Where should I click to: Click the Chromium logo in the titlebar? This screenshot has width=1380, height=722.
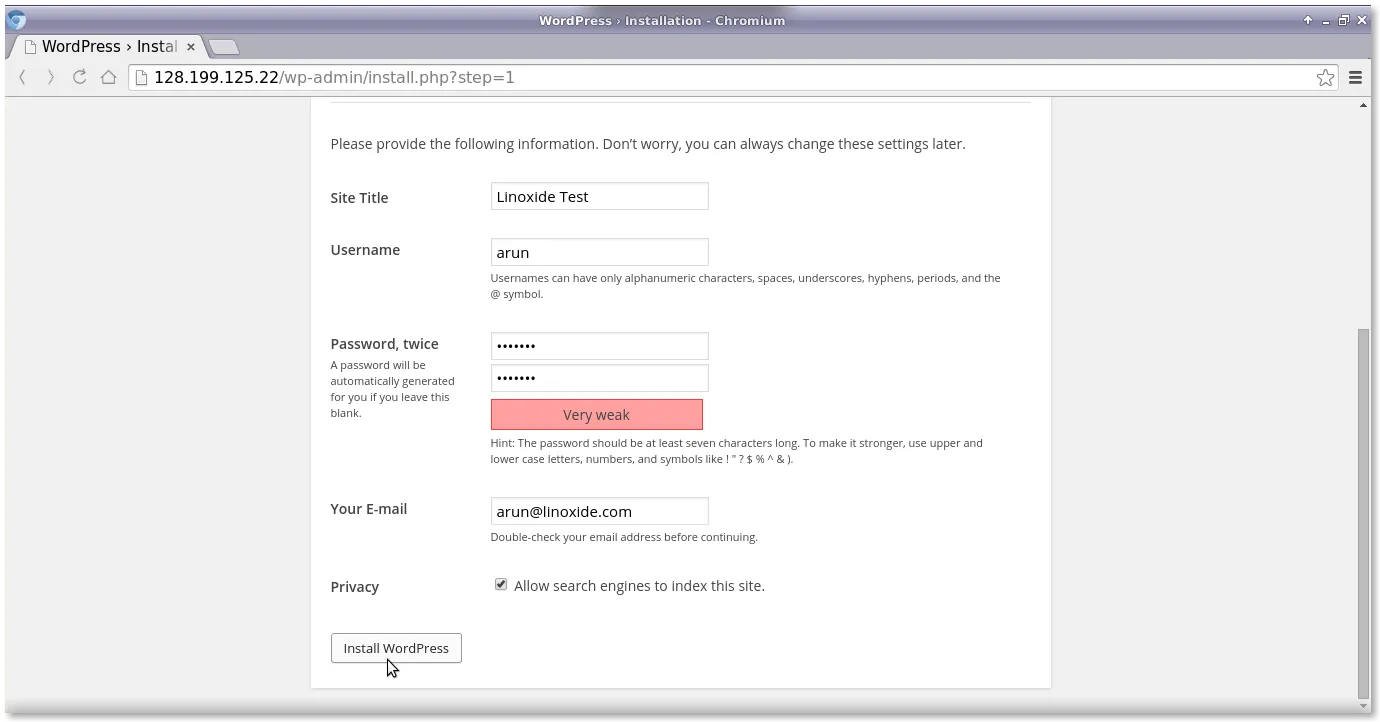click(x=16, y=19)
